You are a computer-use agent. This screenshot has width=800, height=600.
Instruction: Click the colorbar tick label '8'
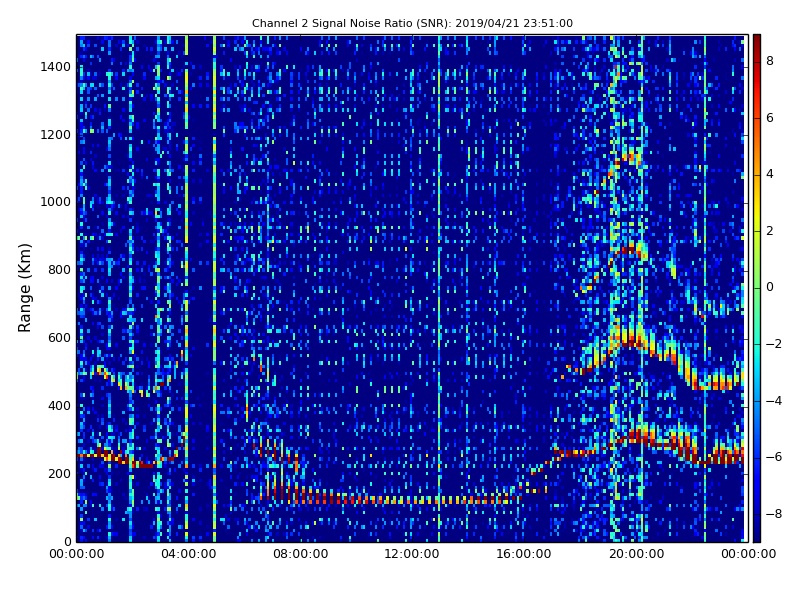(x=770, y=61)
